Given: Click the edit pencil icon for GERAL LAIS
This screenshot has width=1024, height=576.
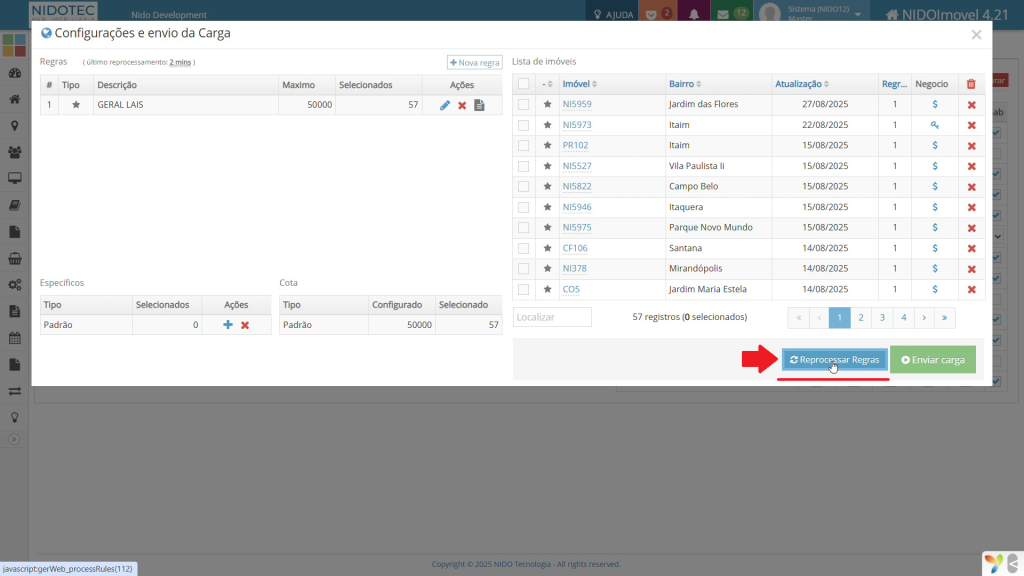Looking at the screenshot, I should click(x=445, y=105).
